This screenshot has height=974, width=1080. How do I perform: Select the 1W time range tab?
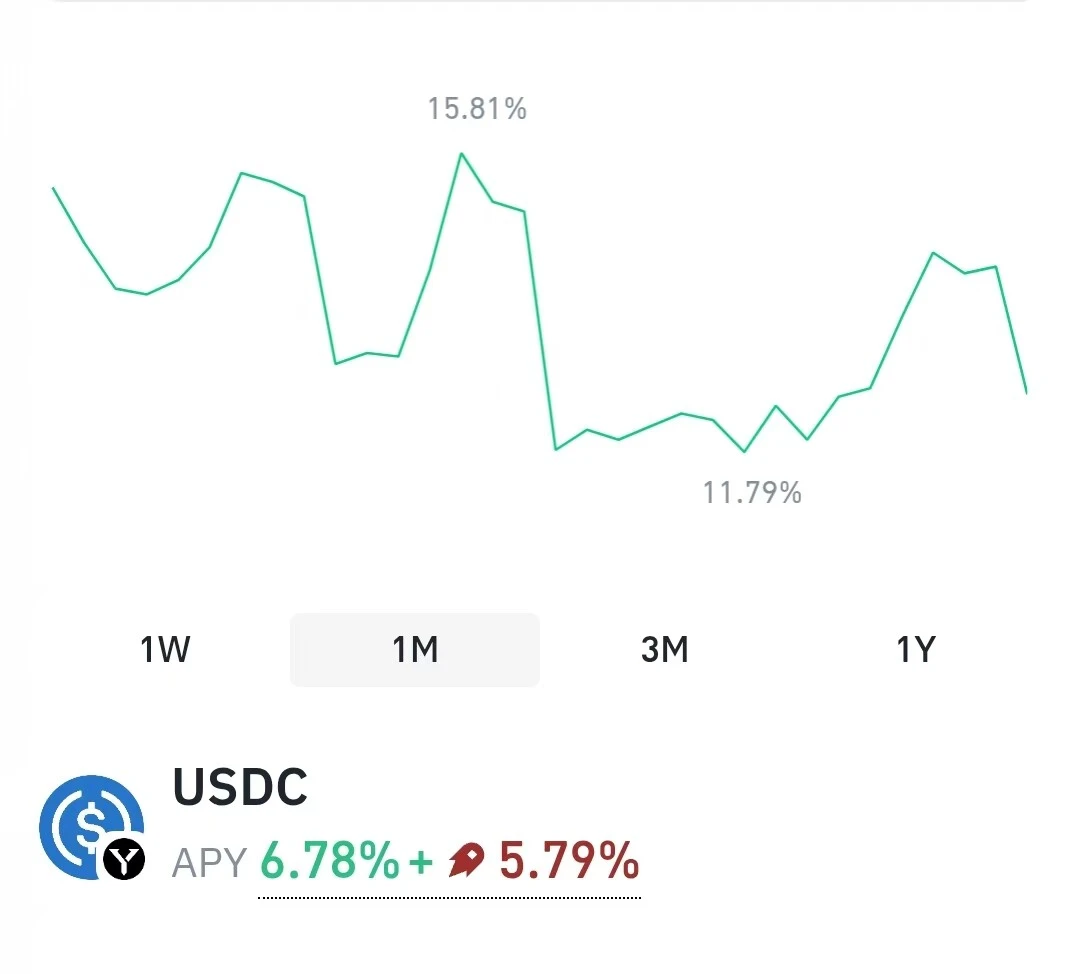[x=165, y=650]
